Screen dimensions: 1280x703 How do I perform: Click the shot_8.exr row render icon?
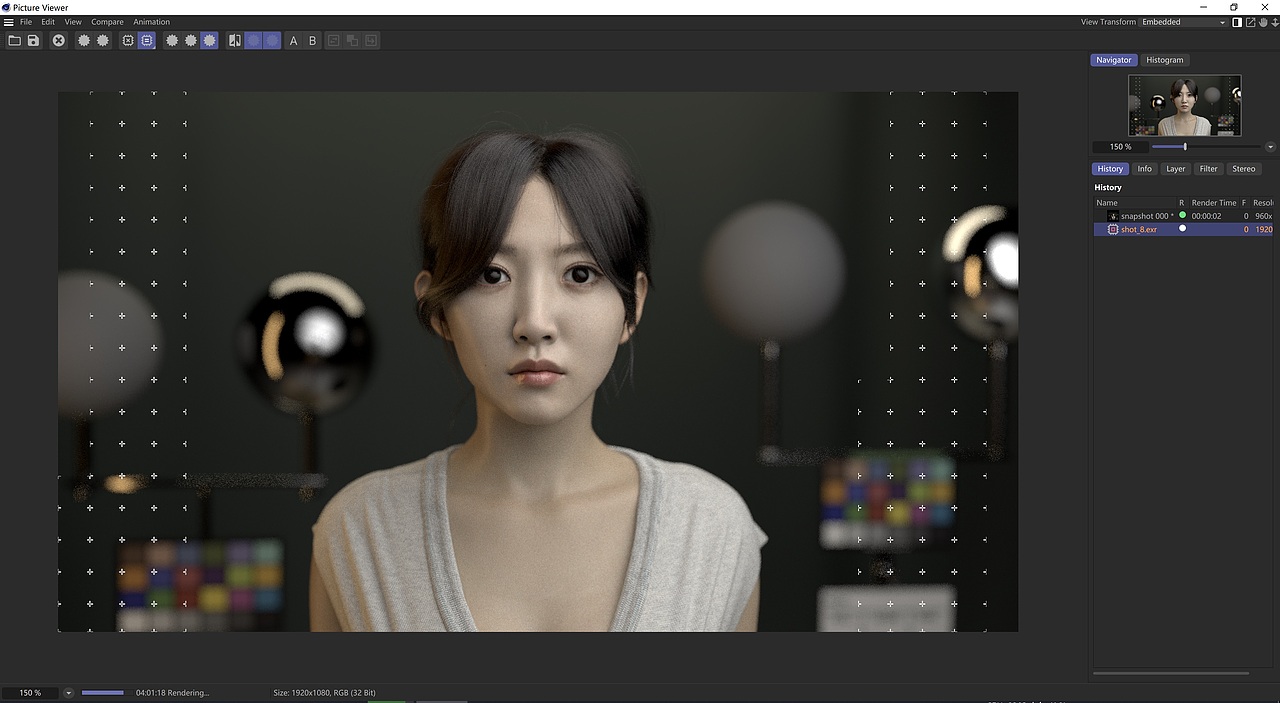pyautogui.click(x=1113, y=229)
